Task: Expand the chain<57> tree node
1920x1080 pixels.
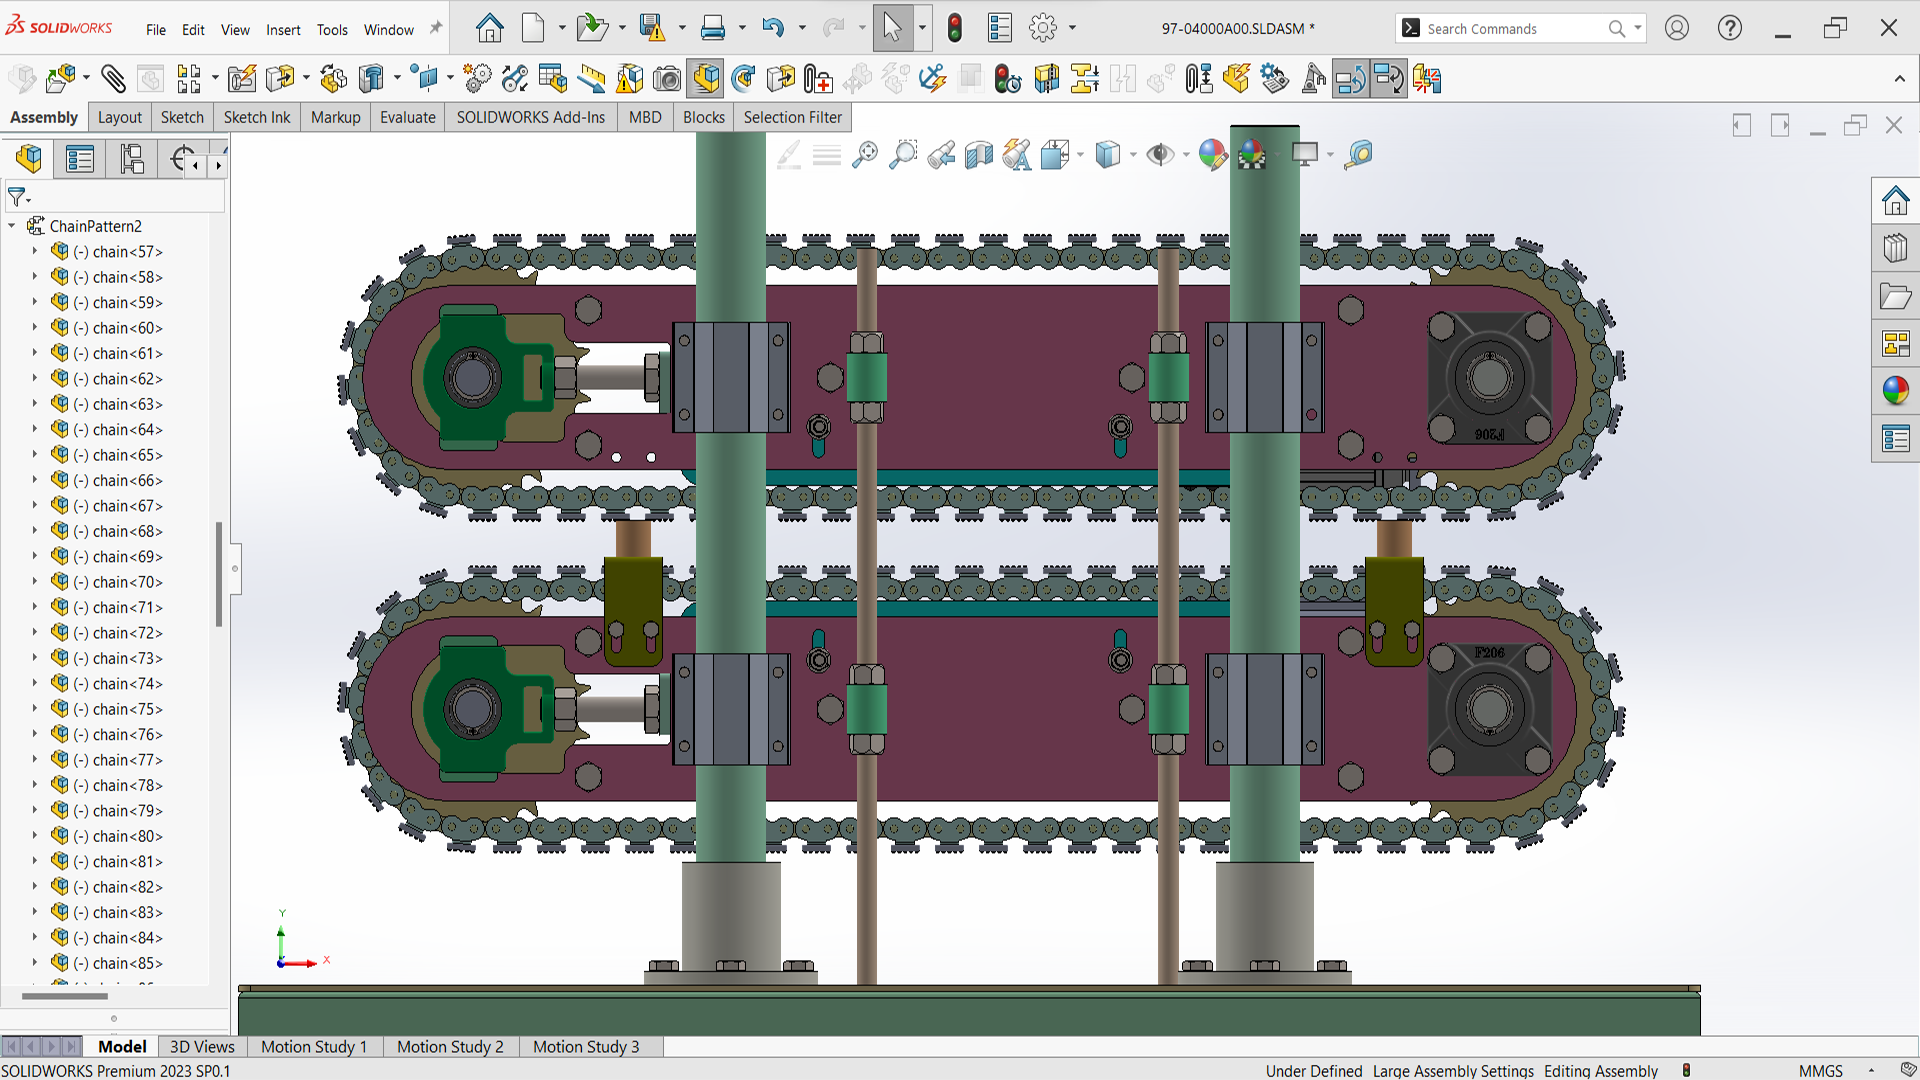Action: pos(35,251)
